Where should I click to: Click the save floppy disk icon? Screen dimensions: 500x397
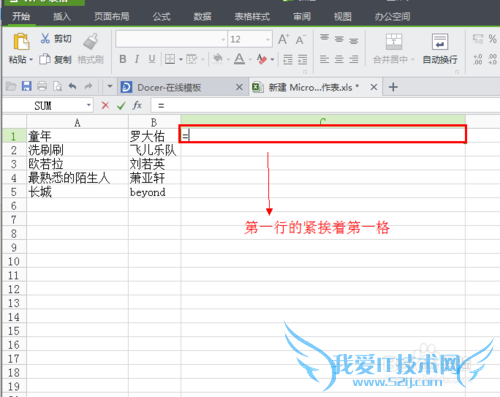pyautogui.click(x=26, y=86)
